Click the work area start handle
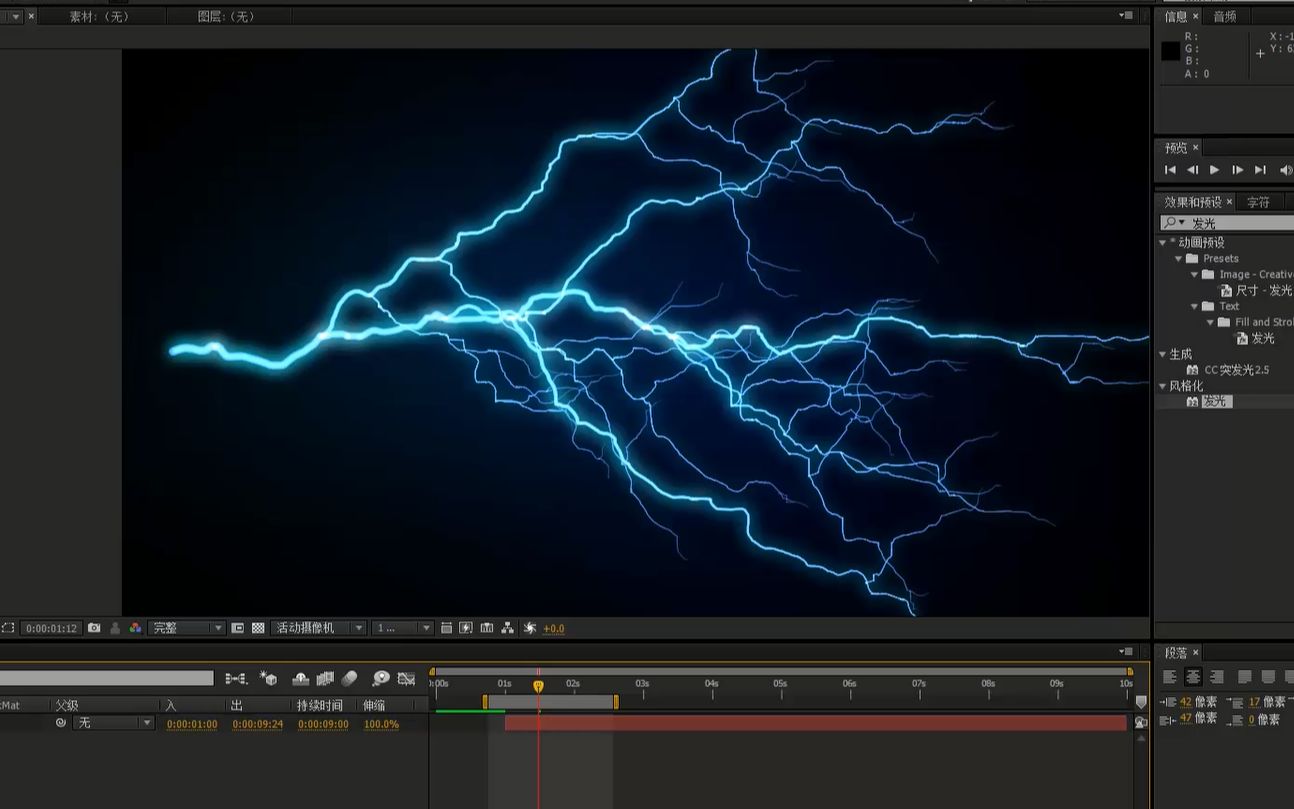 click(485, 702)
